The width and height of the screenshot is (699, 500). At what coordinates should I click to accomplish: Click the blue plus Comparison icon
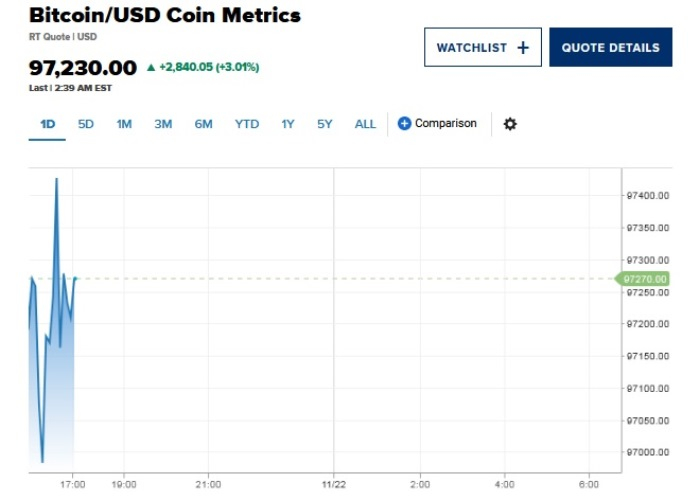pyautogui.click(x=405, y=124)
